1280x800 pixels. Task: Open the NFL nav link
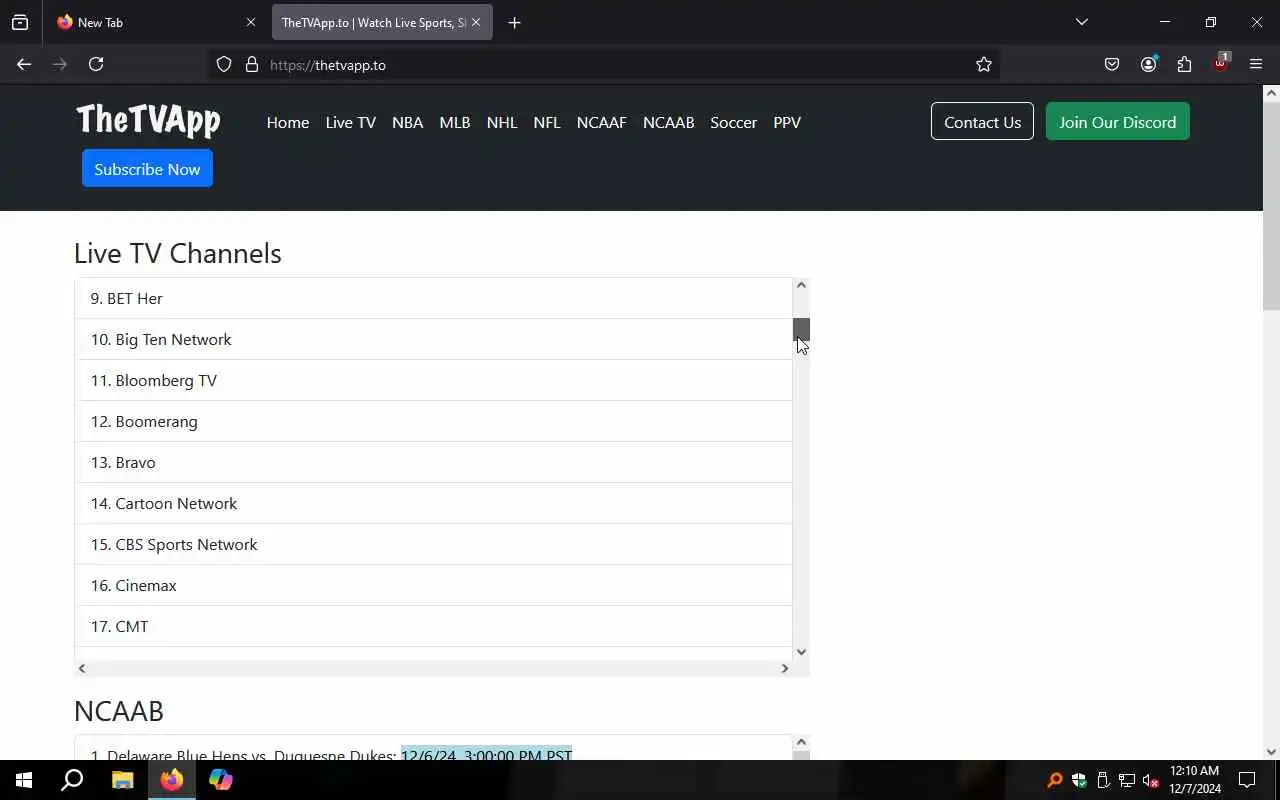547,122
